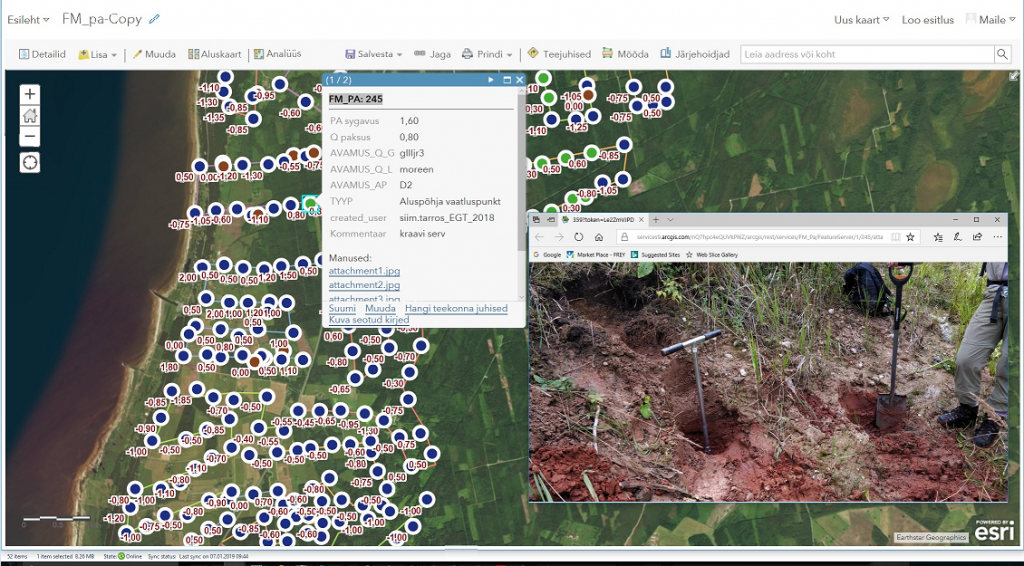Screen dimensions: 1024x566
Task: Click the excavation photo in browser
Action: (x=768, y=382)
